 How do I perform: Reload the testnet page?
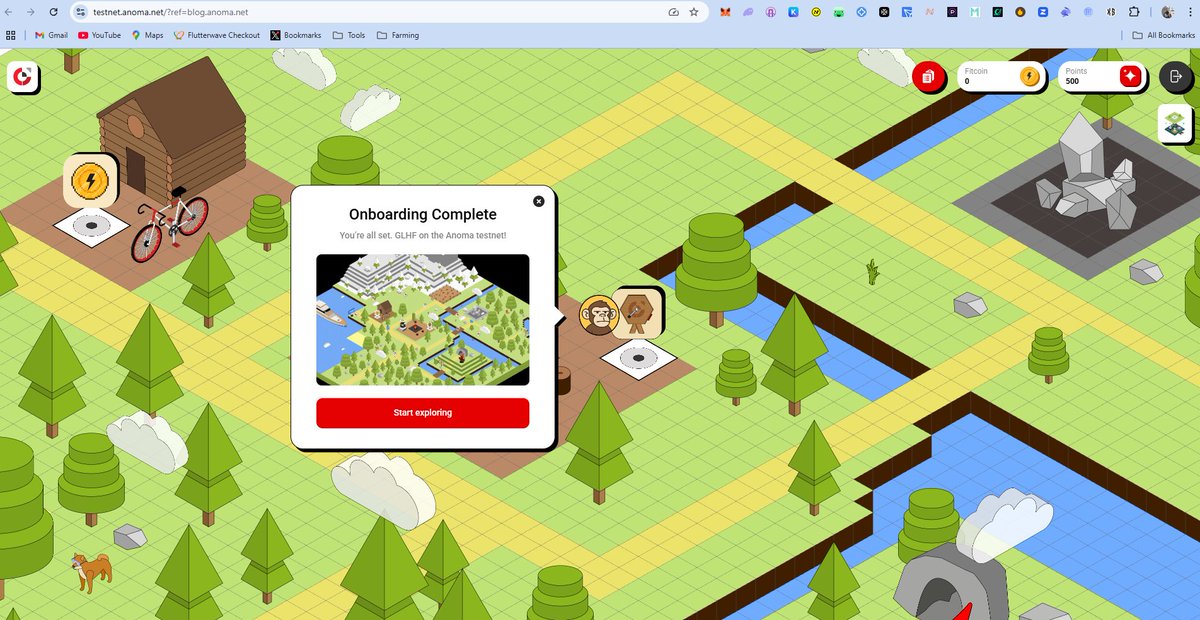tap(55, 12)
